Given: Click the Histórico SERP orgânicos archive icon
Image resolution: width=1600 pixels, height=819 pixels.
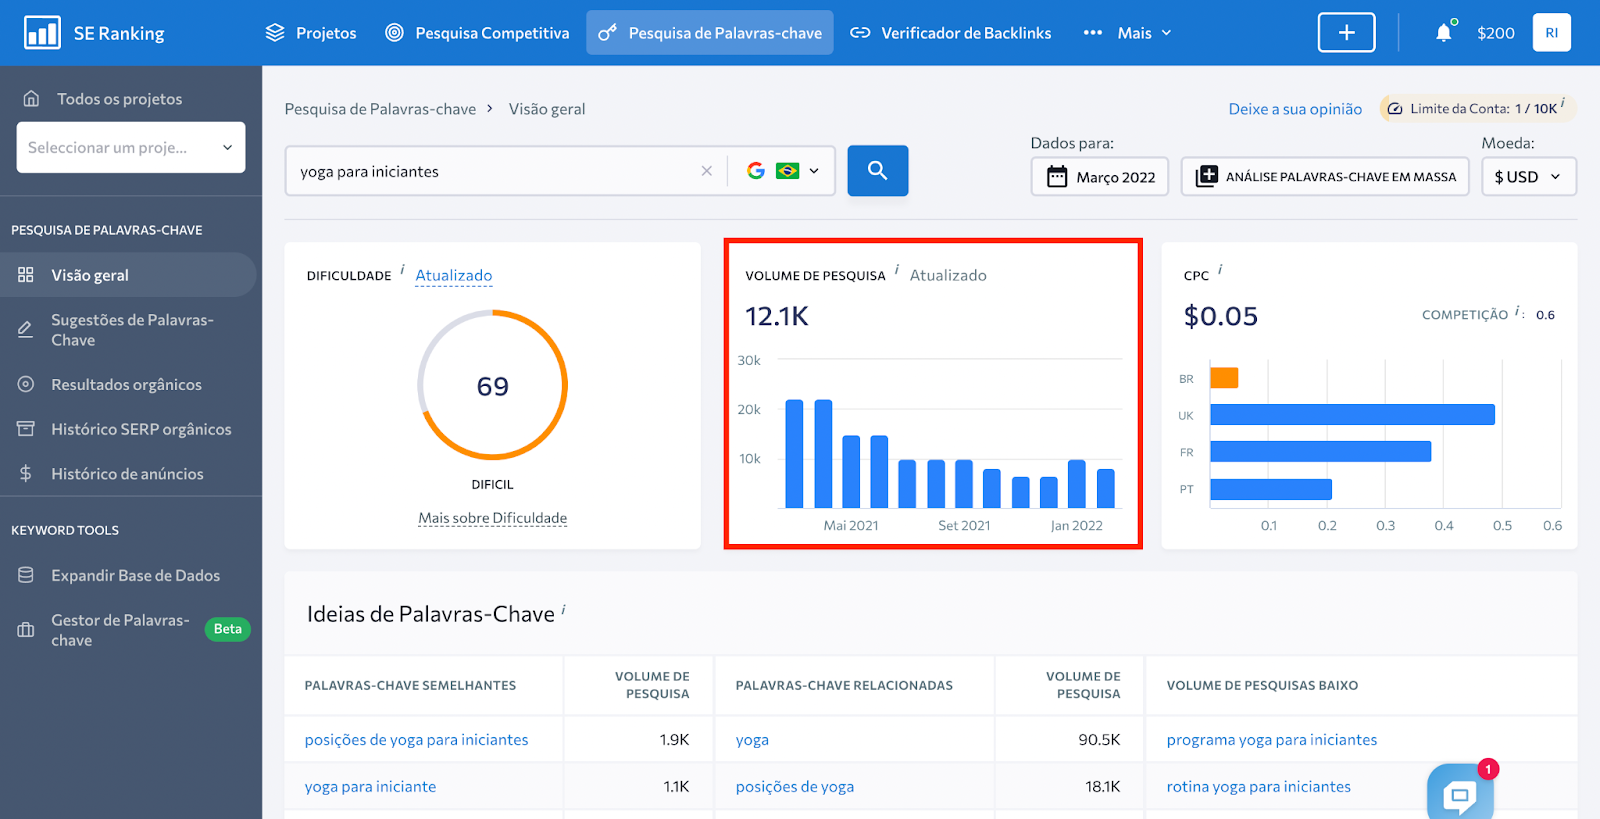Looking at the screenshot, I should [26, 428].
